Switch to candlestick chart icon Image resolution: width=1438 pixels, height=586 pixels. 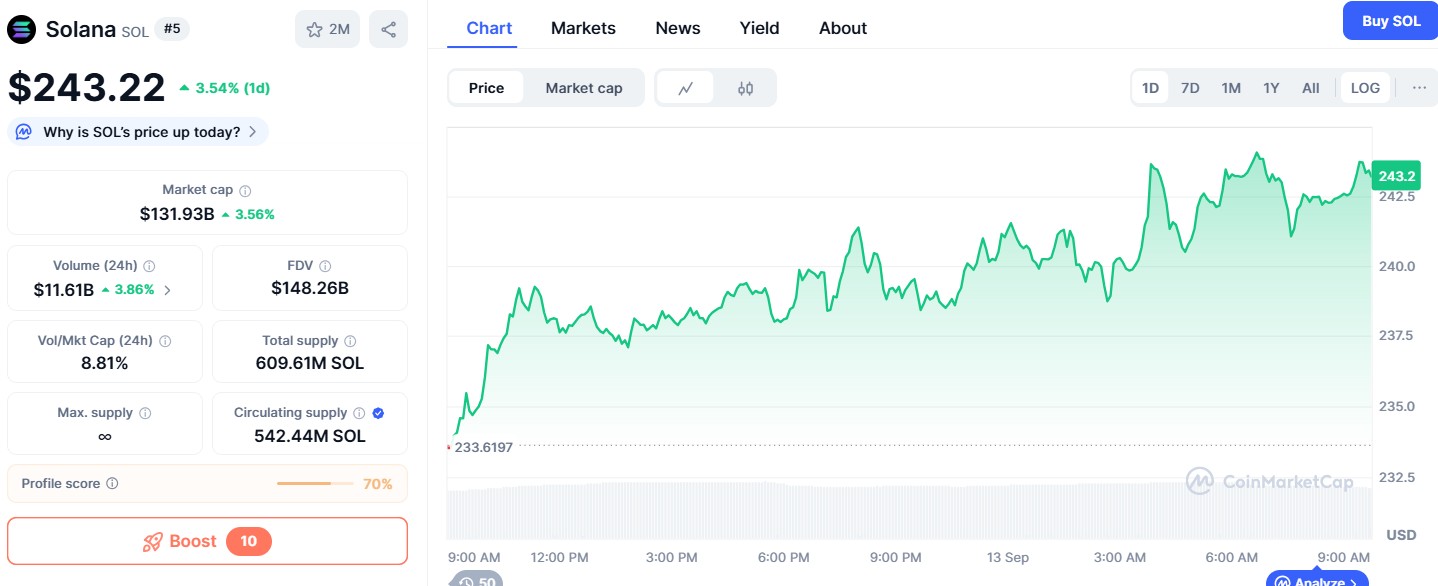(745, 88)
